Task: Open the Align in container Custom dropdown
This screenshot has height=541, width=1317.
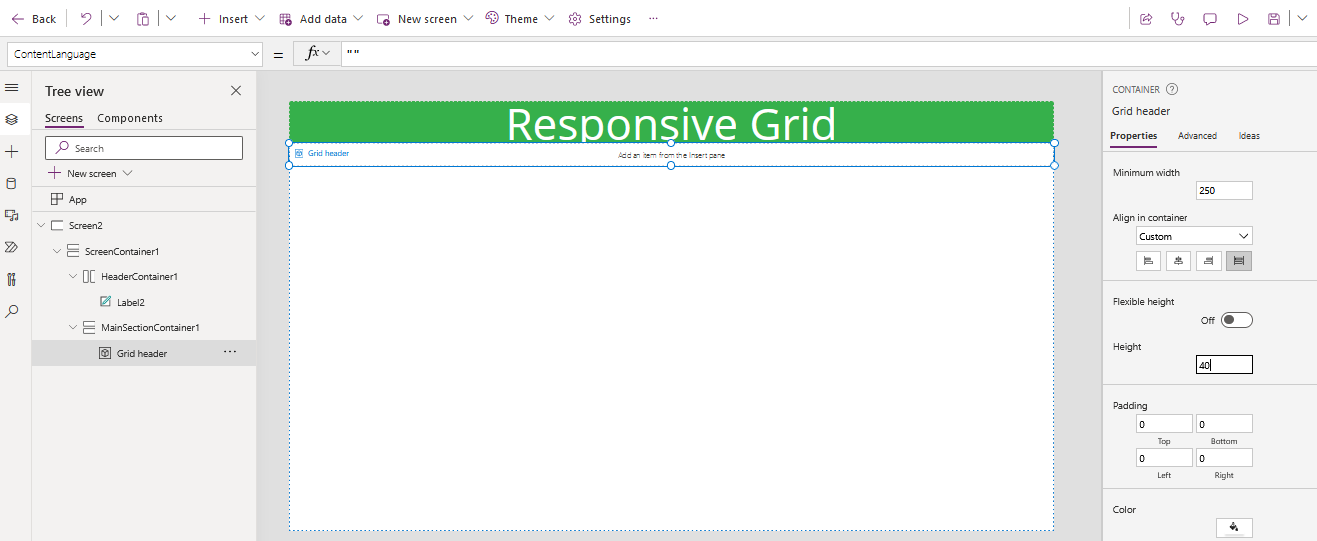Action: [x=1194, y=236]
